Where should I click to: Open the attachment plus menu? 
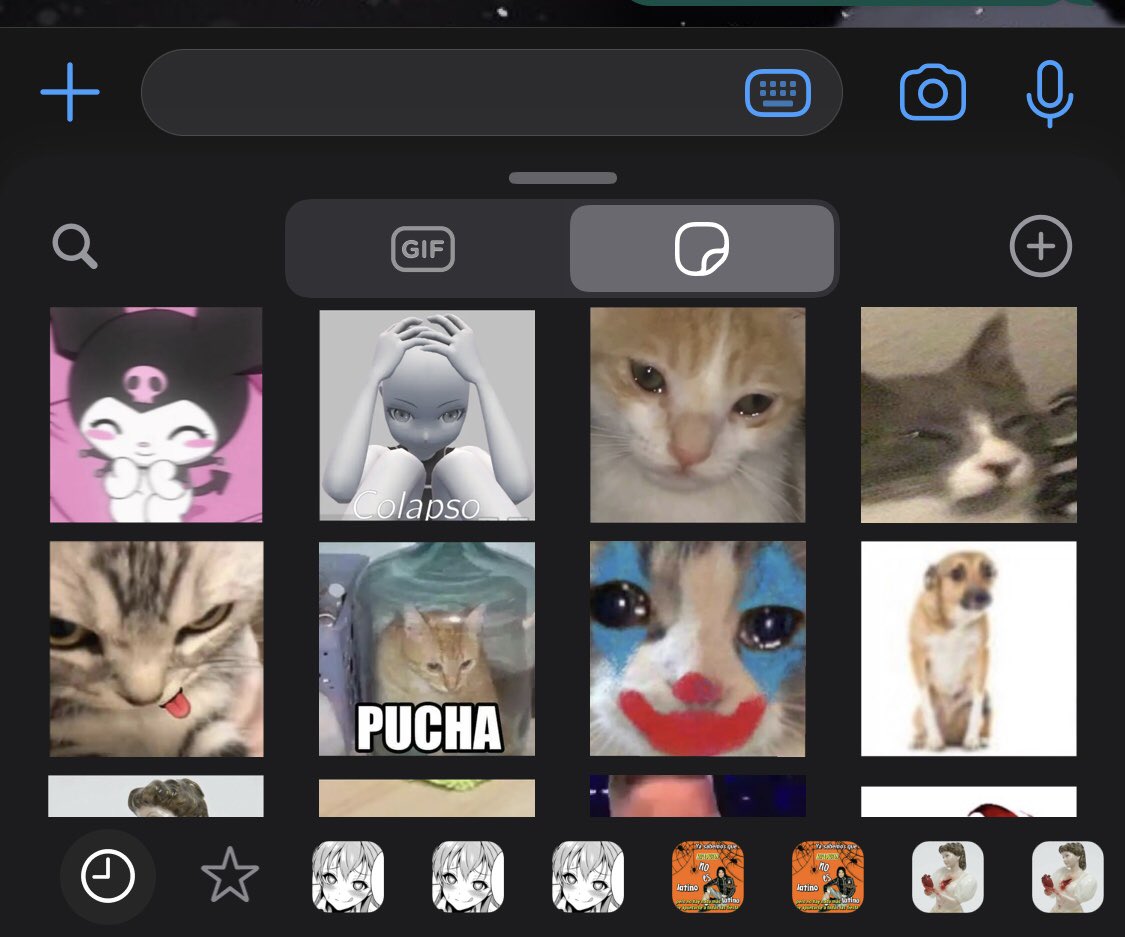70,92
